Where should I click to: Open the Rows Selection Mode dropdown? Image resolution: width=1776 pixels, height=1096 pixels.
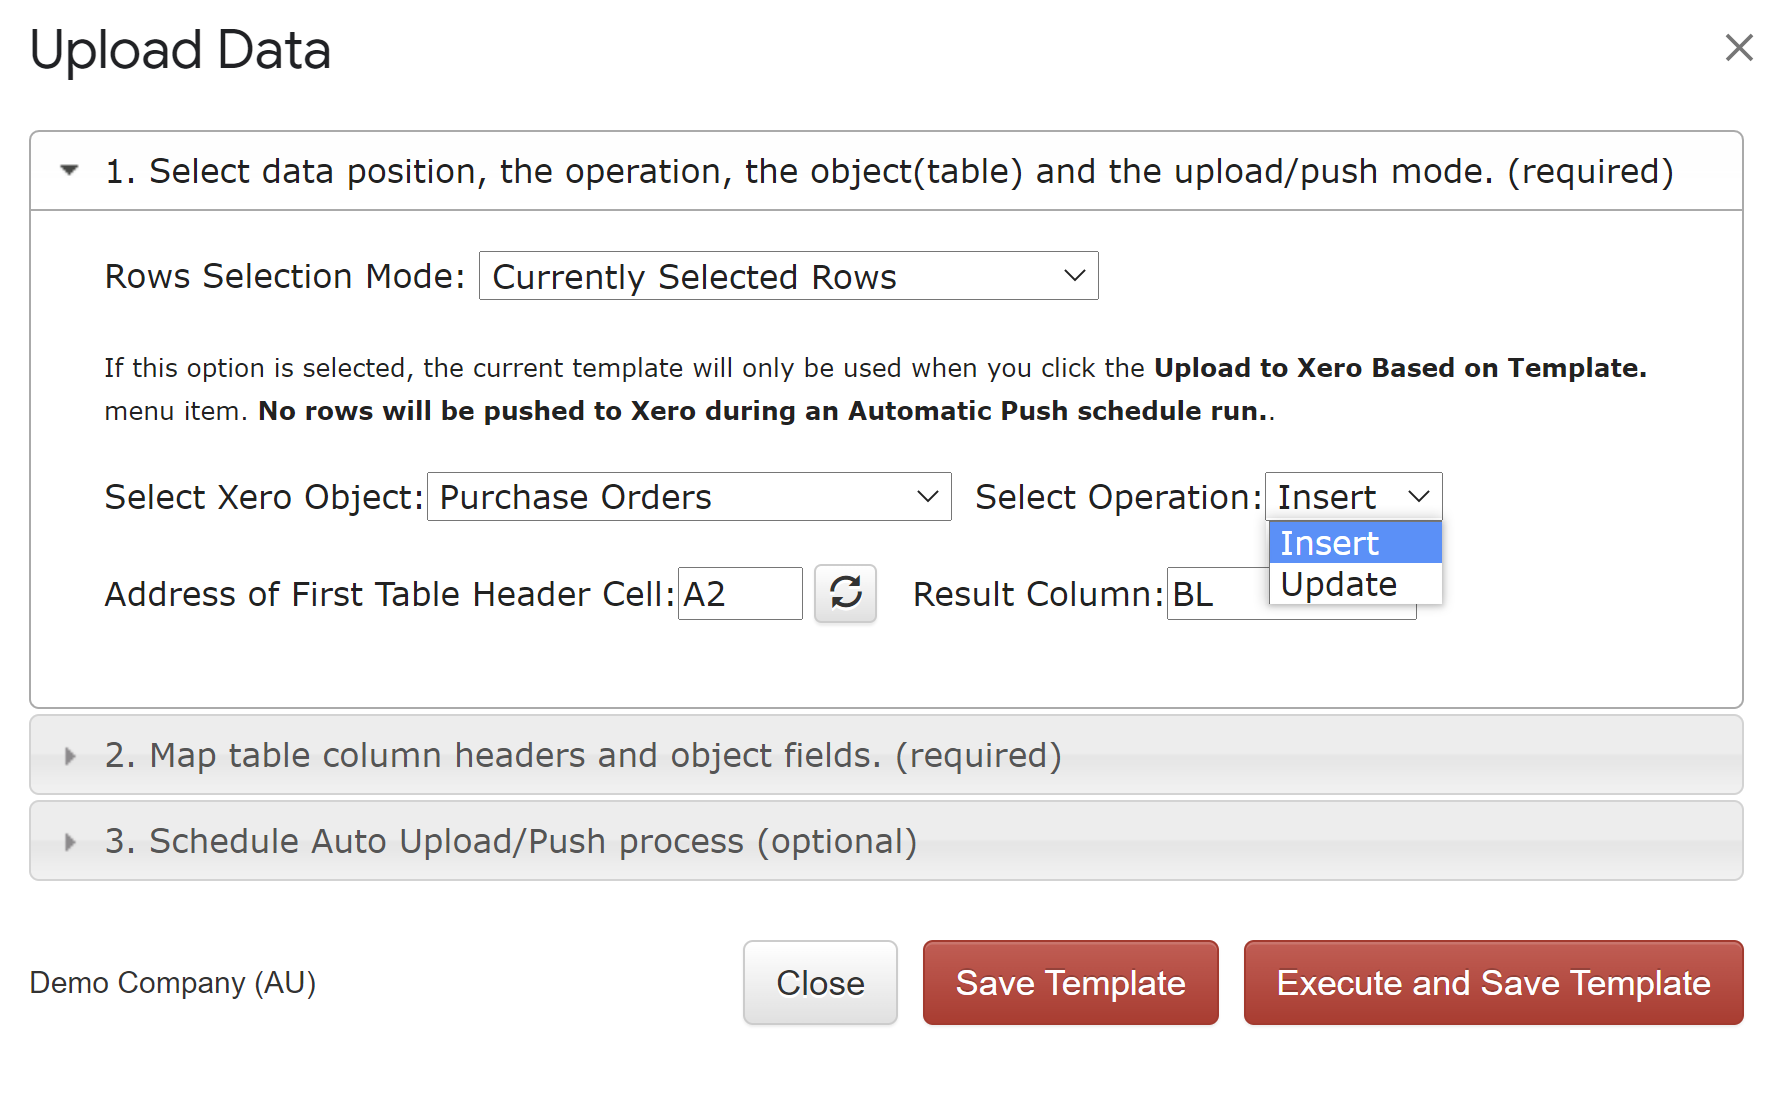pyautogui.click(x=788, y=276)
